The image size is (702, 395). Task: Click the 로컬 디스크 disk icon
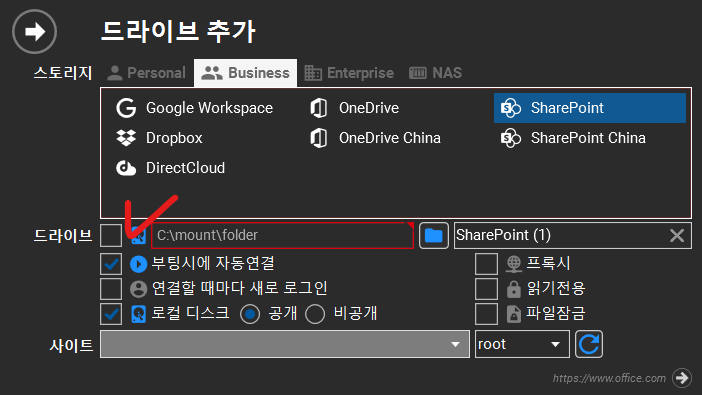pyautogui.click(x=138, y=314)
